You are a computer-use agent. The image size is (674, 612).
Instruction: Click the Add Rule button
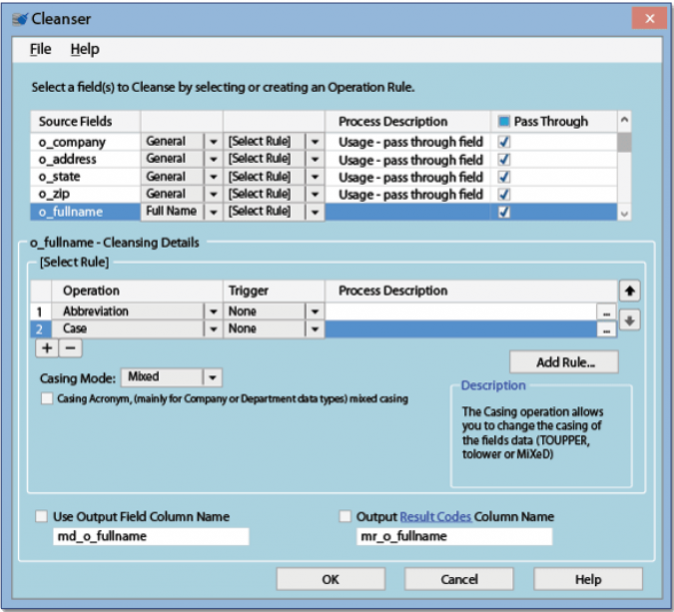(x=563, y=362)
